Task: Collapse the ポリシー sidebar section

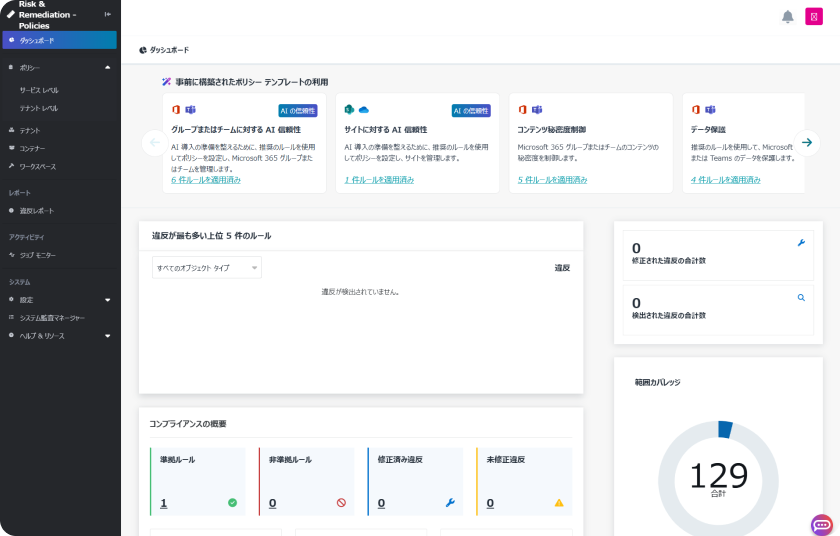Action: click(59, 68)
